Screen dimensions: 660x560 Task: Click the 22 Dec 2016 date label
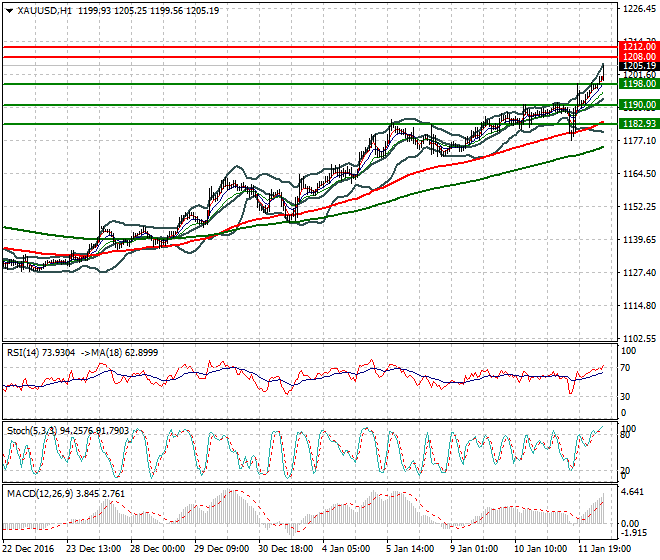29,549
